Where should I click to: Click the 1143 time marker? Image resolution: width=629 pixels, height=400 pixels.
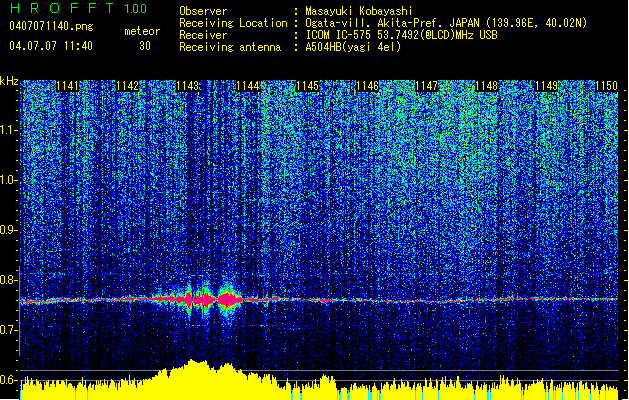[187, 86]
